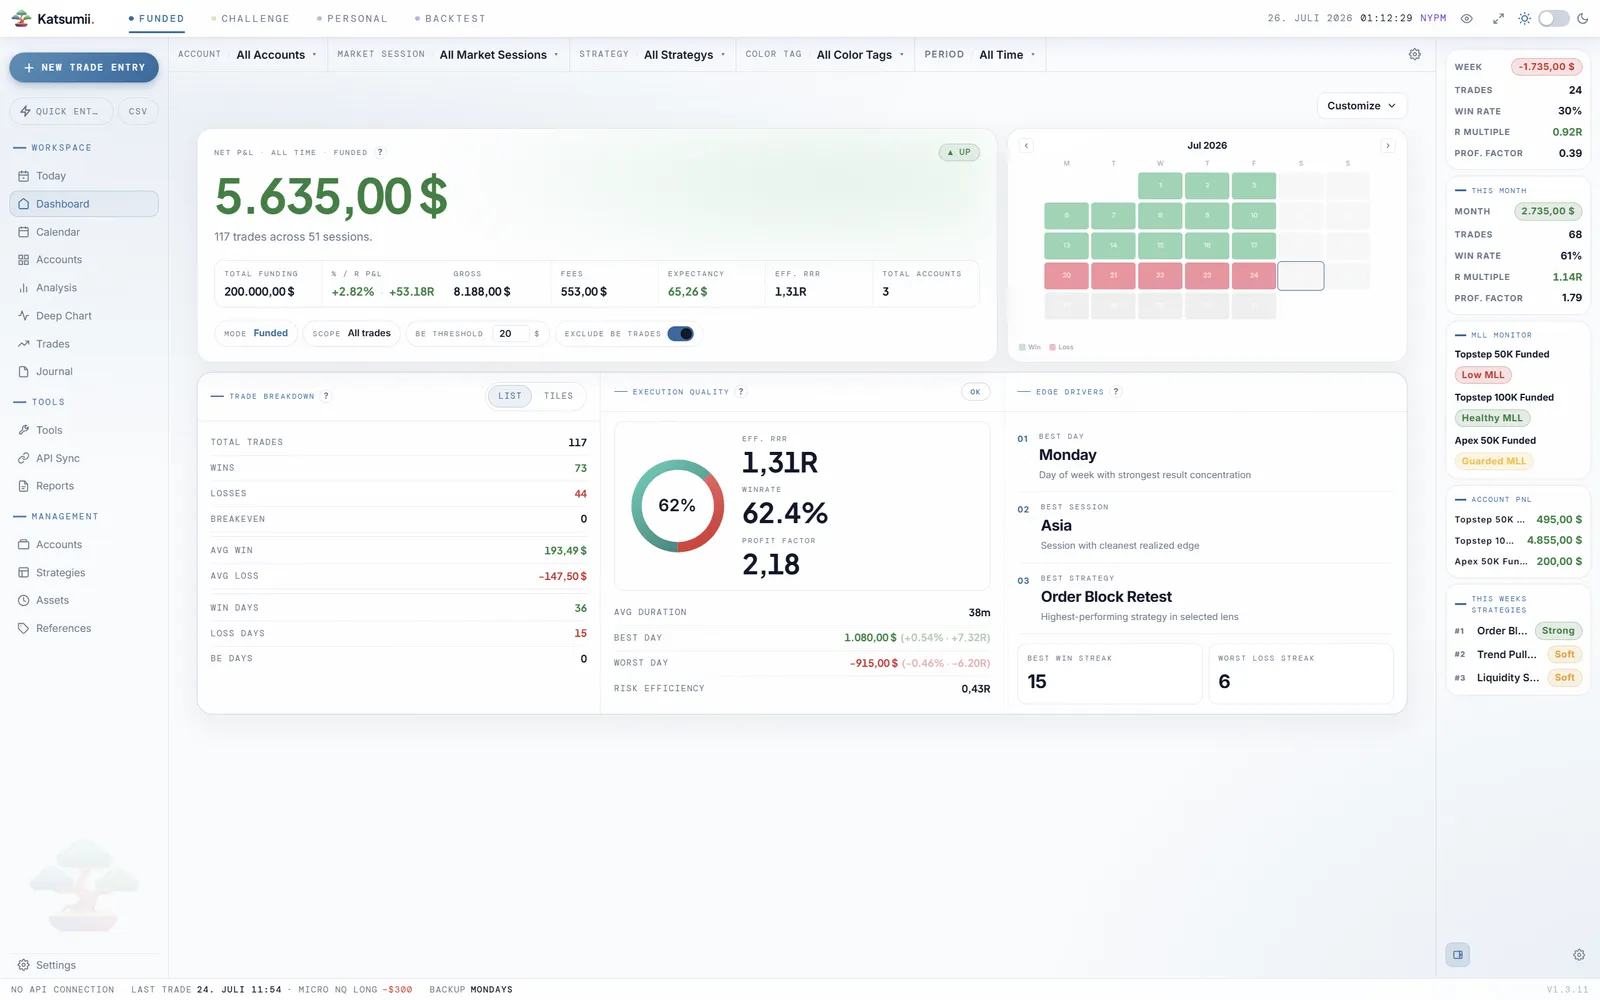Viewport: 1600px width, 1000px height.
Task: Toggle the Exclude BE Trades switch
Action: tap(681, 334)
